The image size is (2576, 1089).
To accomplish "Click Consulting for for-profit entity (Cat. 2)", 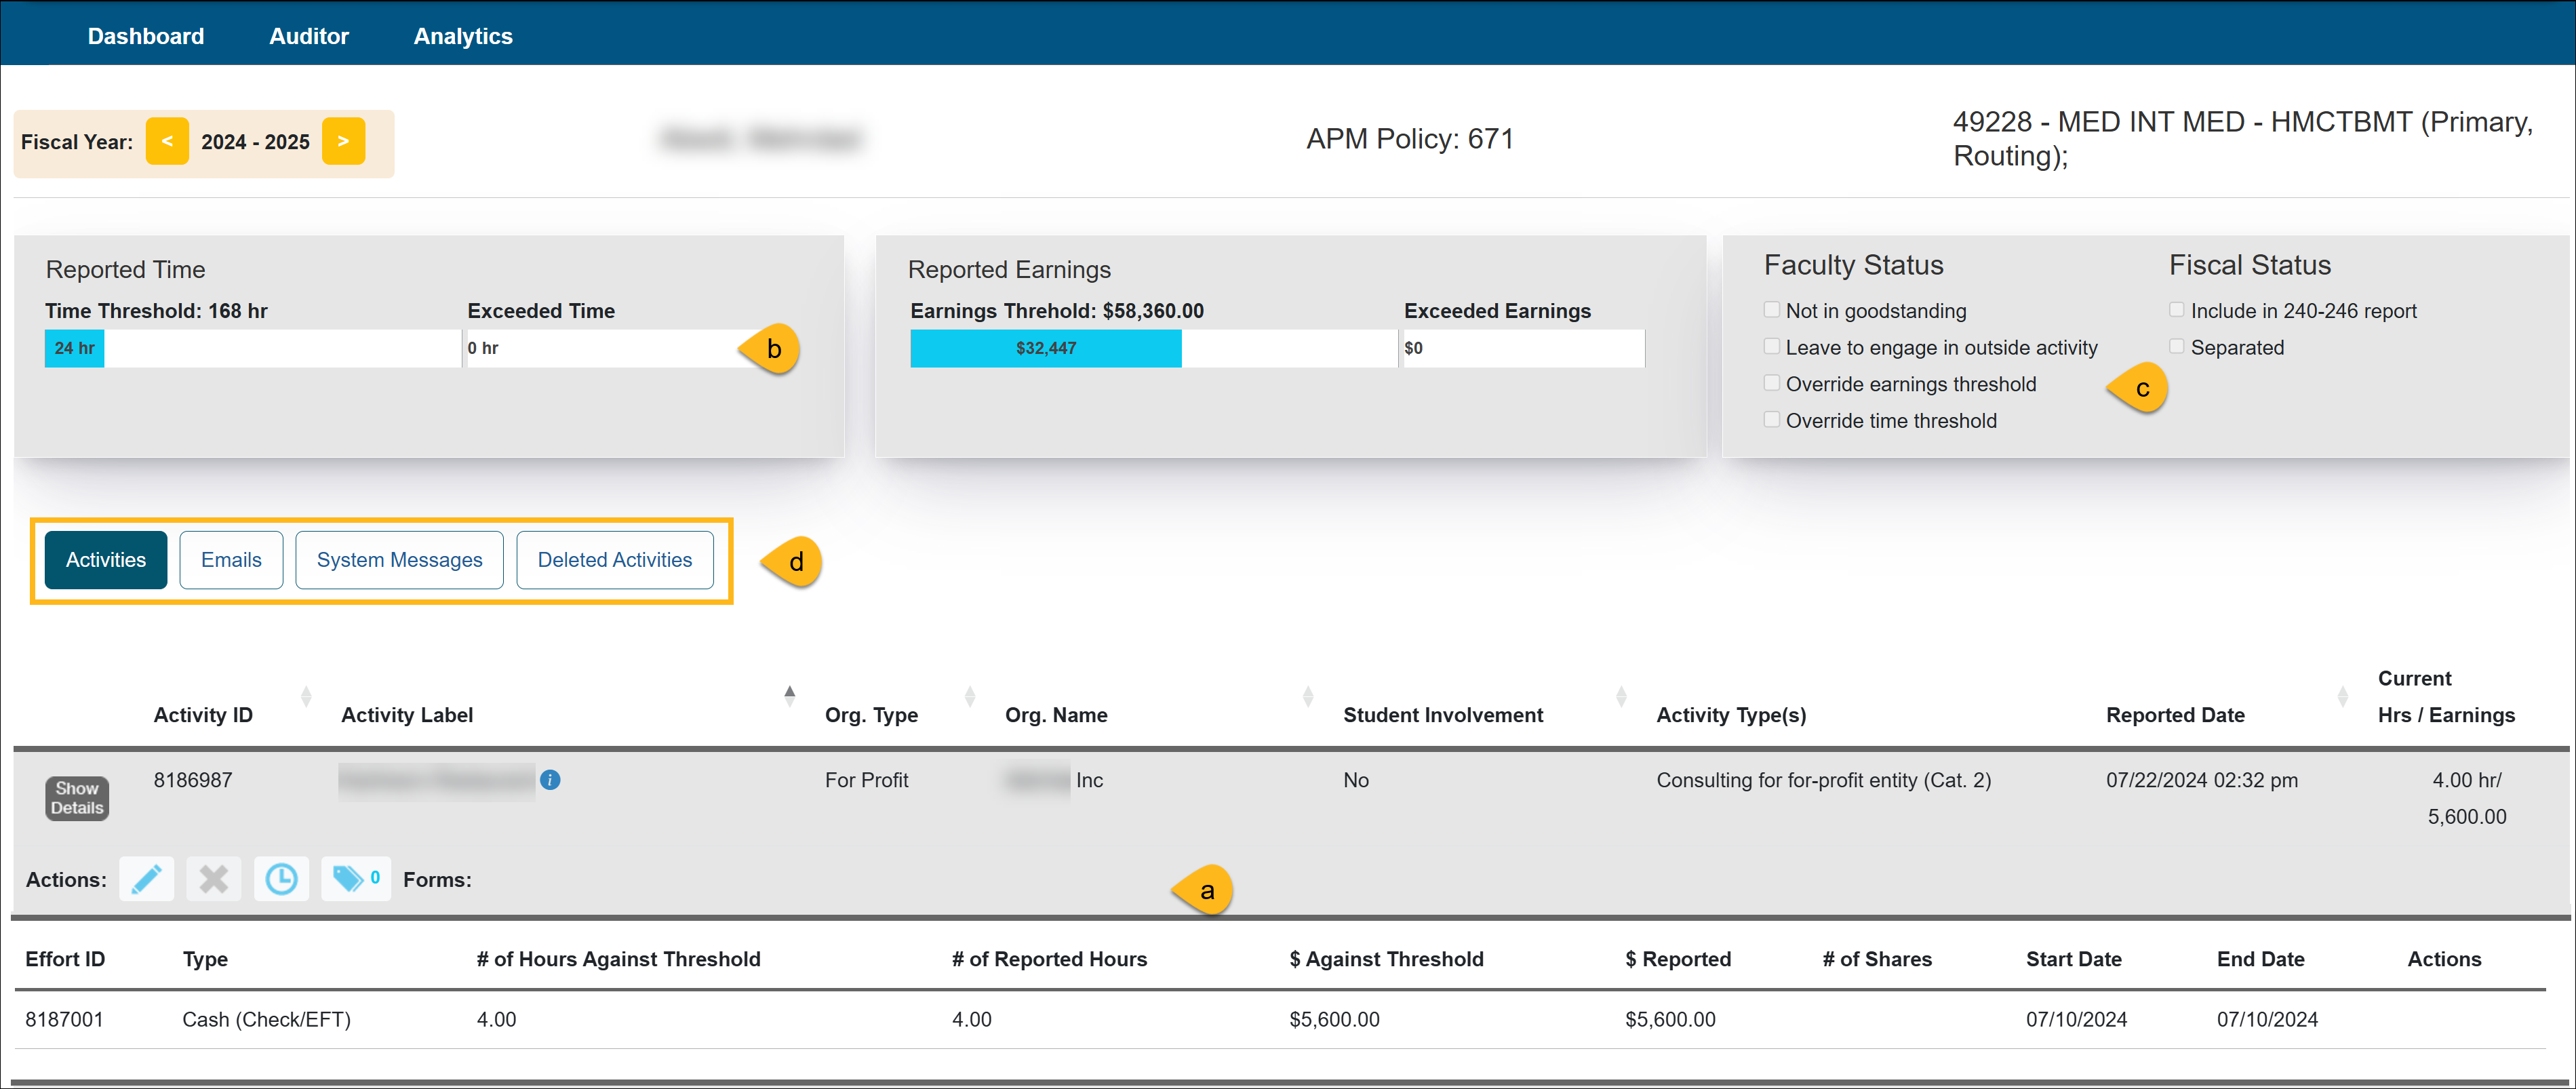I will point(1824,780).
